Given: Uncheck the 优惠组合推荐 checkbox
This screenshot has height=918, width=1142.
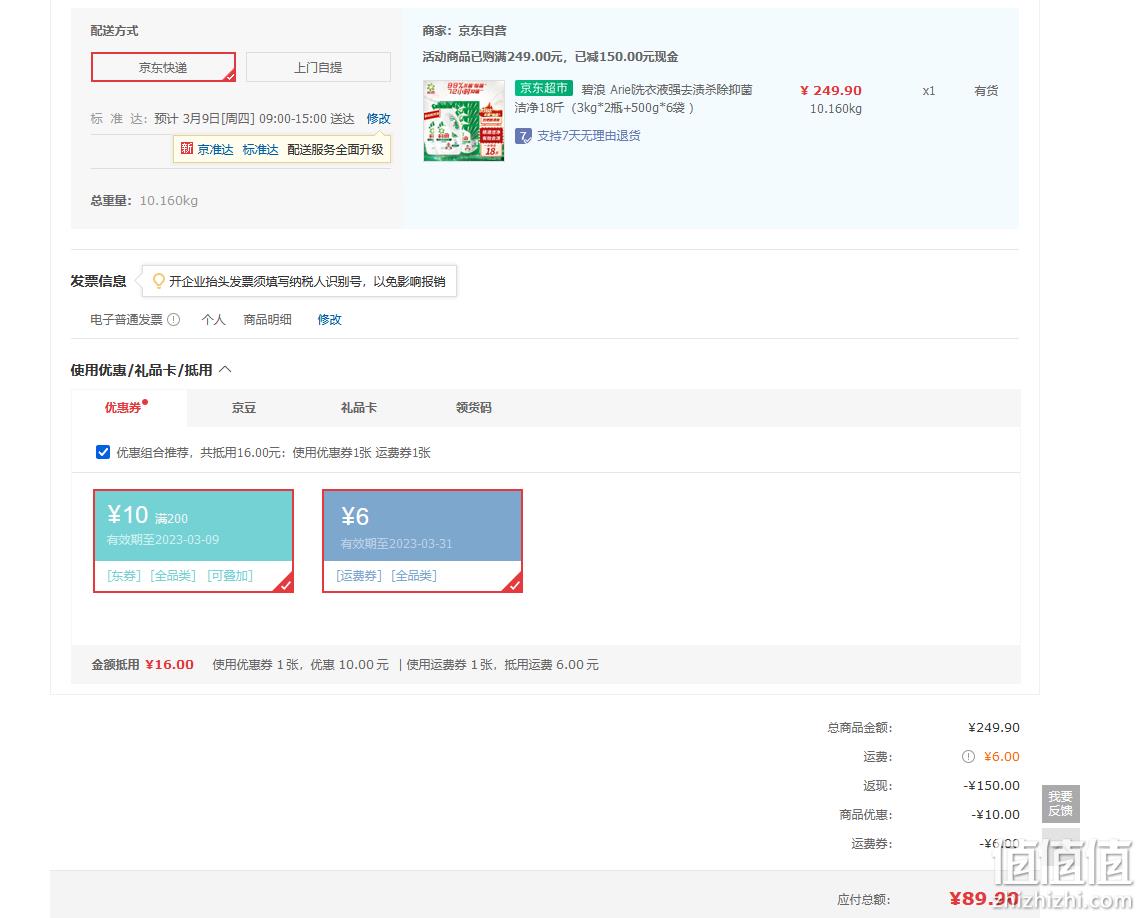Looking at the screenshot, I should [x=103, y=452].
